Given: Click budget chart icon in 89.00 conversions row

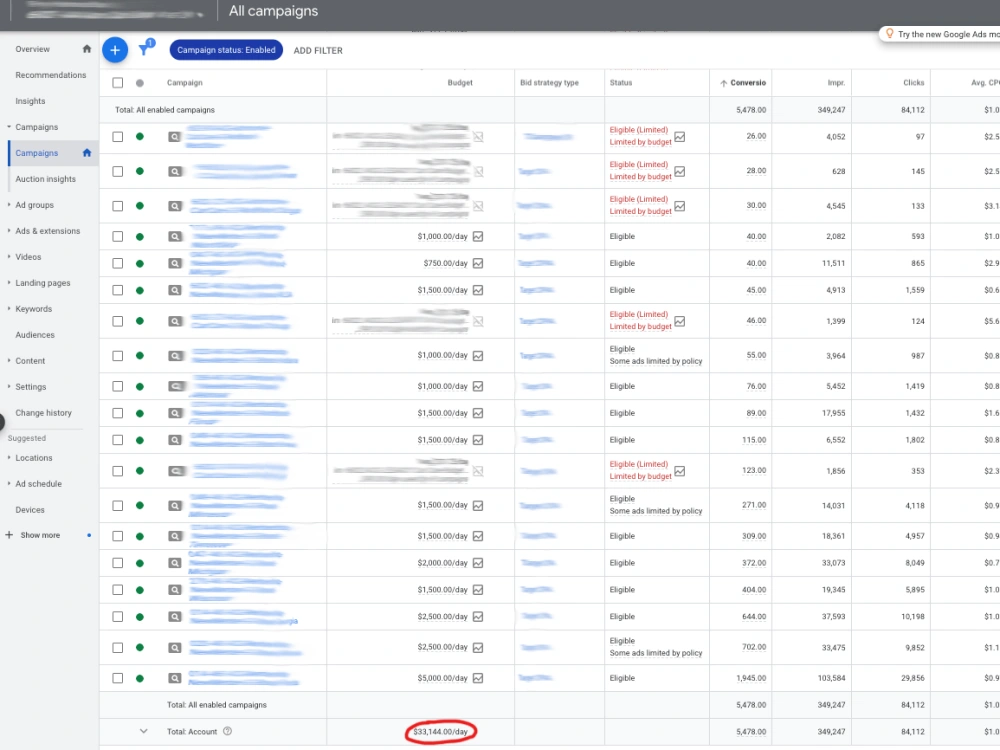Looking at the screenshot, I should [x=478, y=413].
